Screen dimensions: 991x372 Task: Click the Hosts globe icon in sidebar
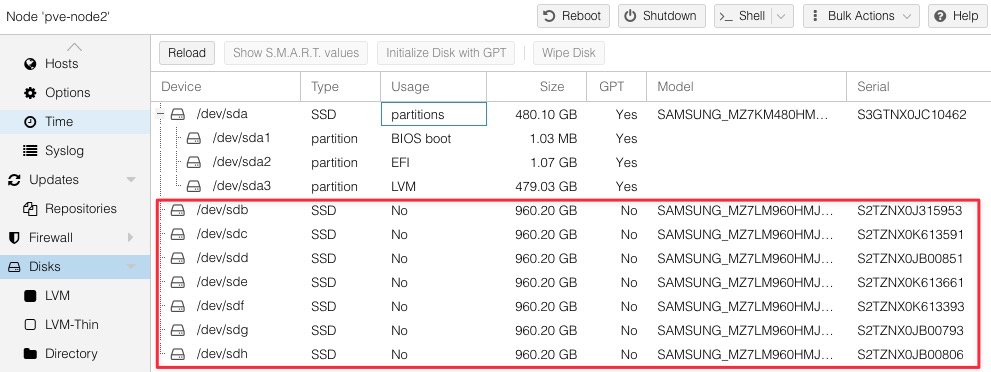coord(30,64)
